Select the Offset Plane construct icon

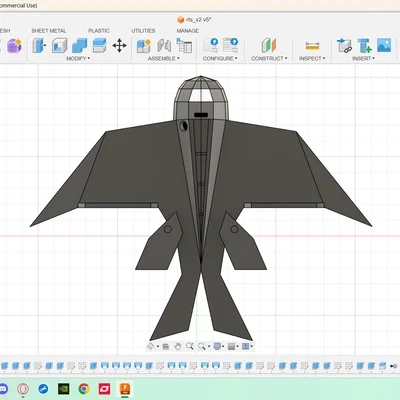[x=269, y=45]
